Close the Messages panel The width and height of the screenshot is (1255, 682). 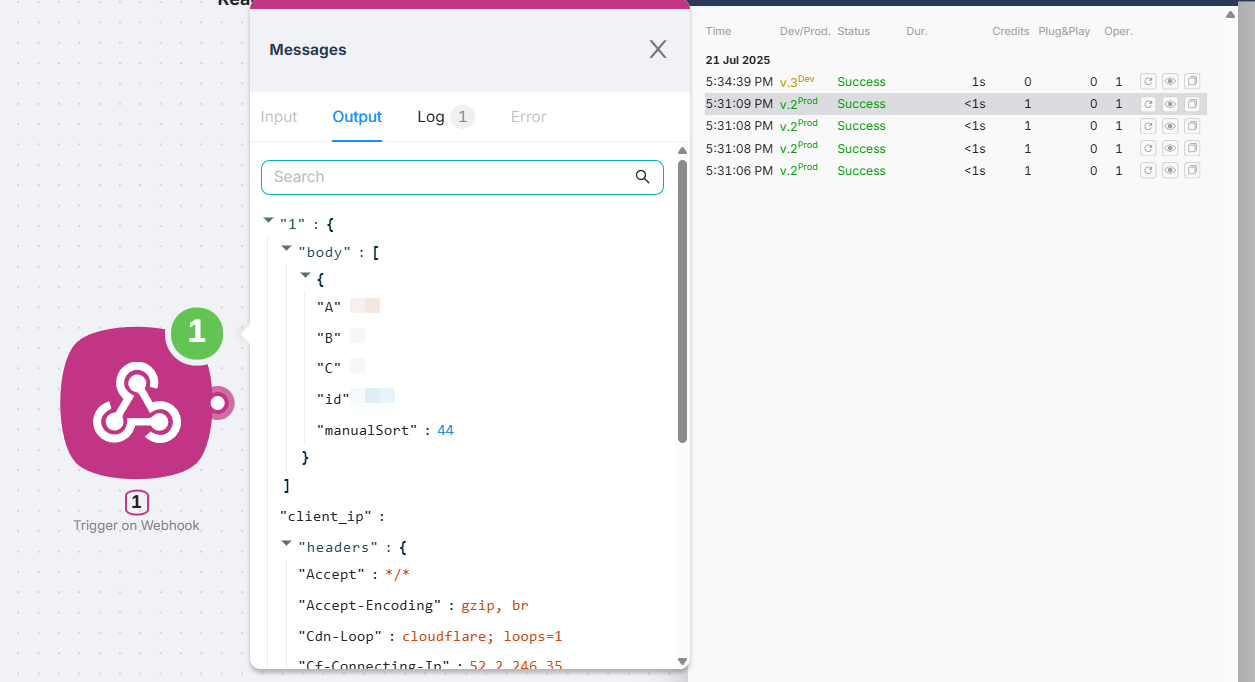pyautogui.click(x=657, y=50)
